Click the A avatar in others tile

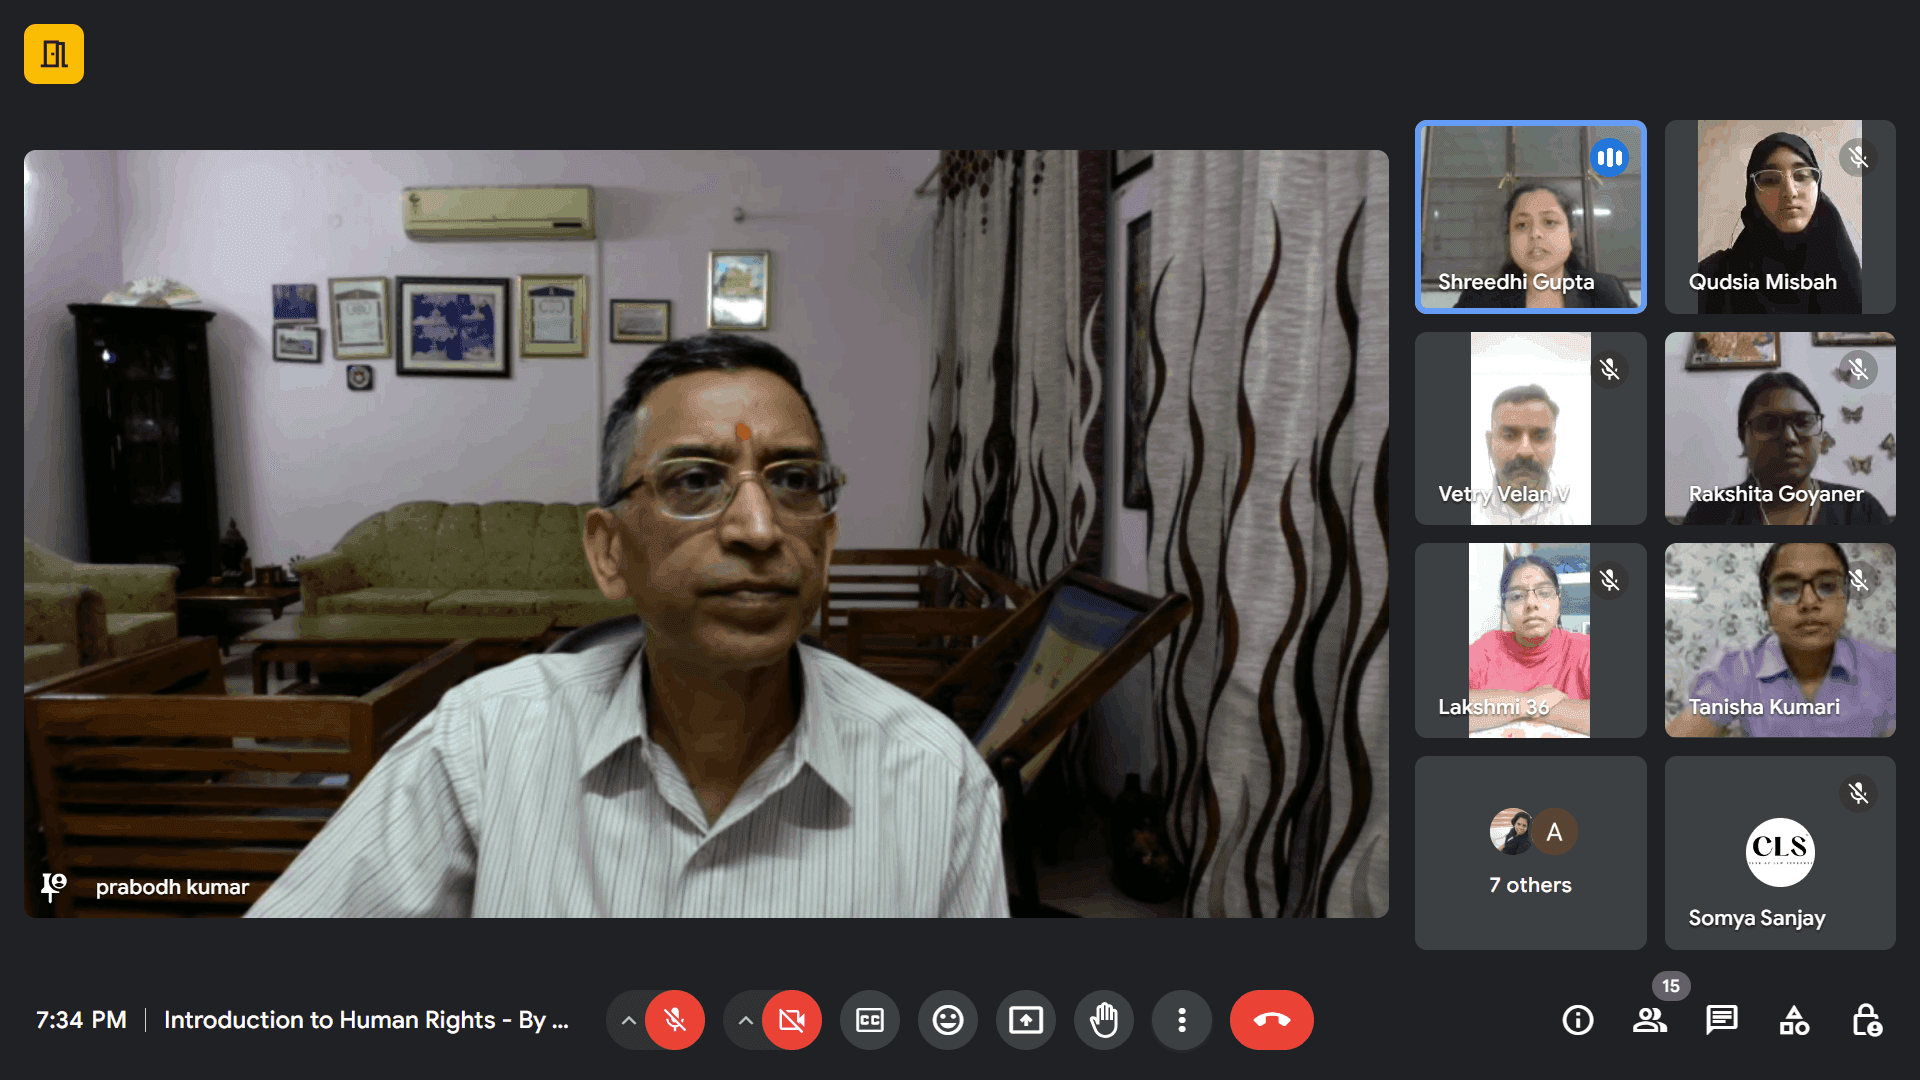pyautogui.click(x=1554, y=832)
